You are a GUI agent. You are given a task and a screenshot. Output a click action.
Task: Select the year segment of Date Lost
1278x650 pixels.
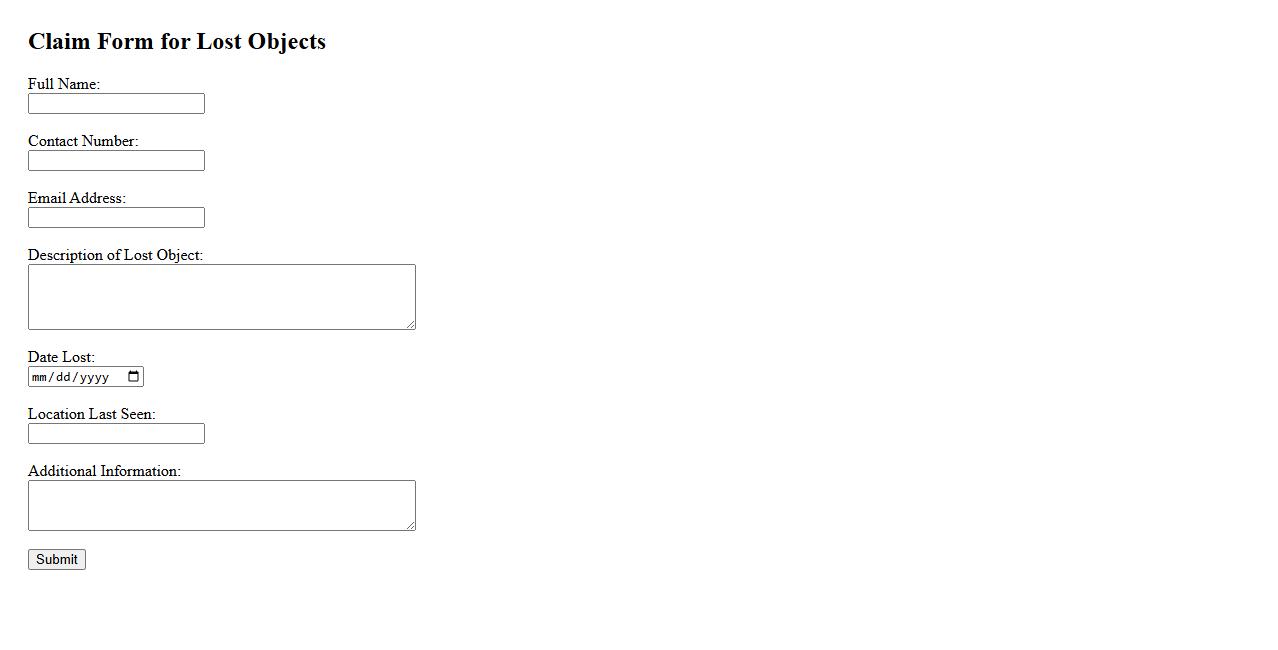point(94,377)
